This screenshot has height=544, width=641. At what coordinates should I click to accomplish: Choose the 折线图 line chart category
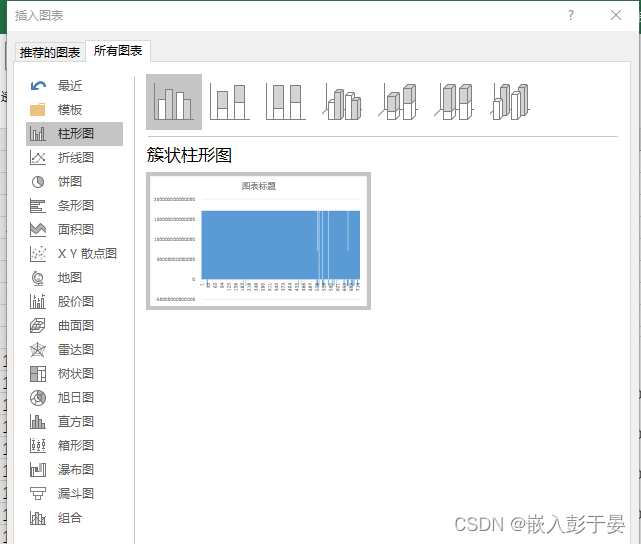[x=74, y=158]
